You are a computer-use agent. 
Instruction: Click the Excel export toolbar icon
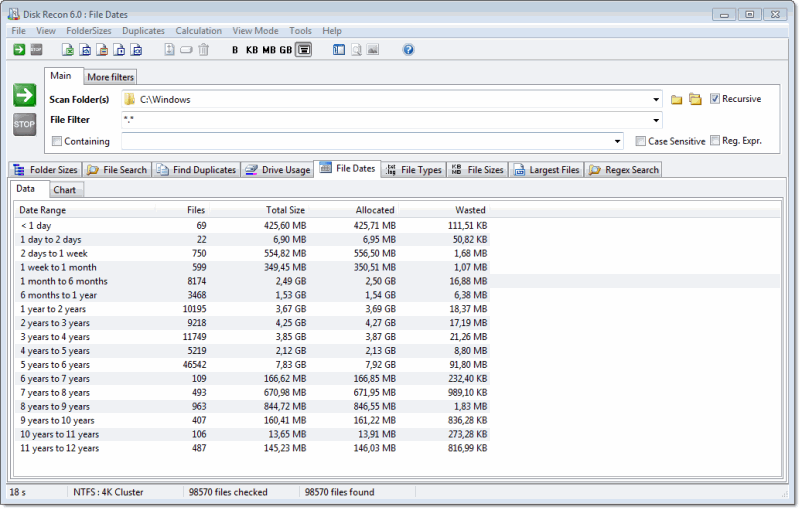[x=68, y=49]
